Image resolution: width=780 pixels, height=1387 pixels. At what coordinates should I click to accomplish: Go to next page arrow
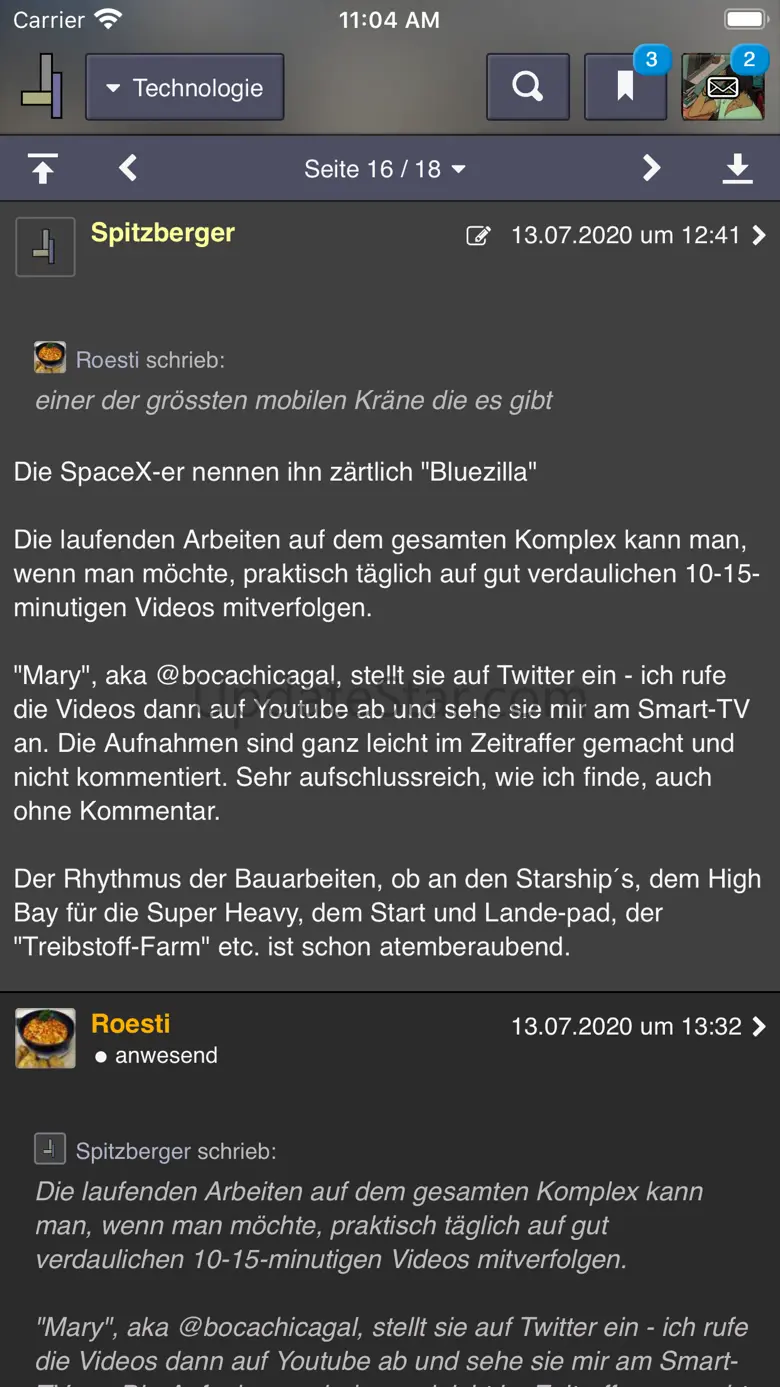(x=651, y=168)
